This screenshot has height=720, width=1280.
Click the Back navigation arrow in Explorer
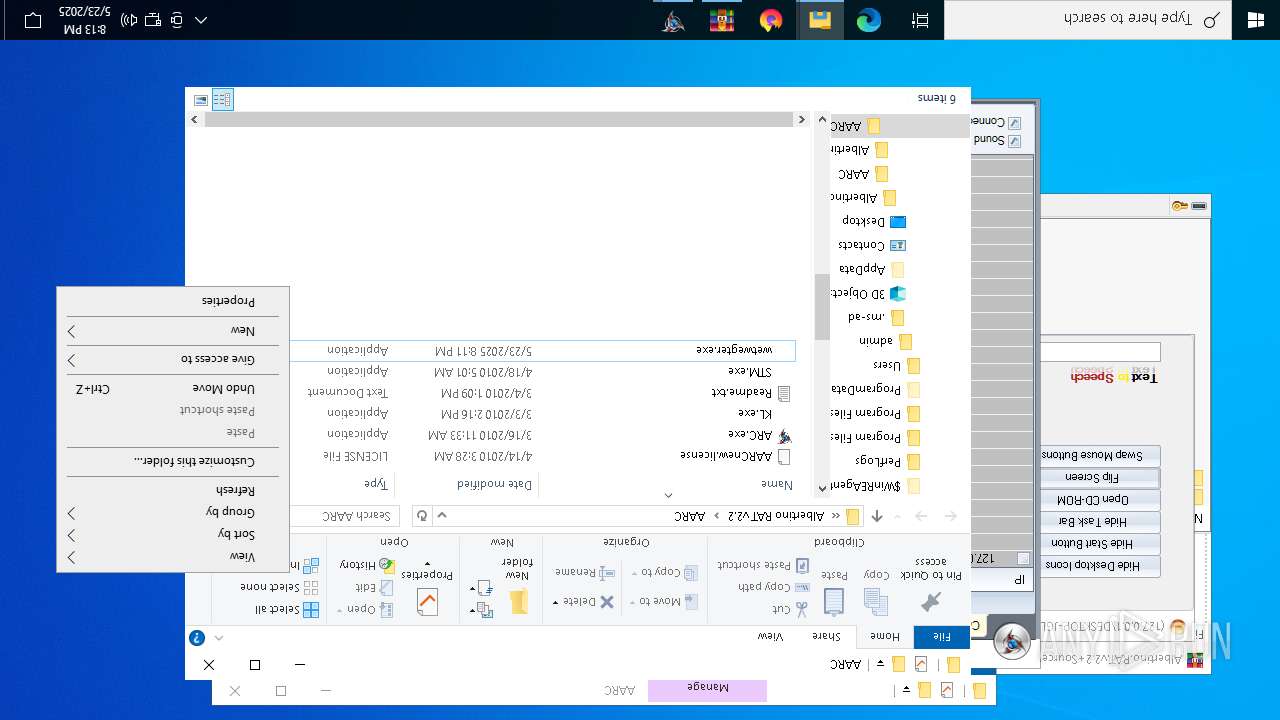coord(950,516)
